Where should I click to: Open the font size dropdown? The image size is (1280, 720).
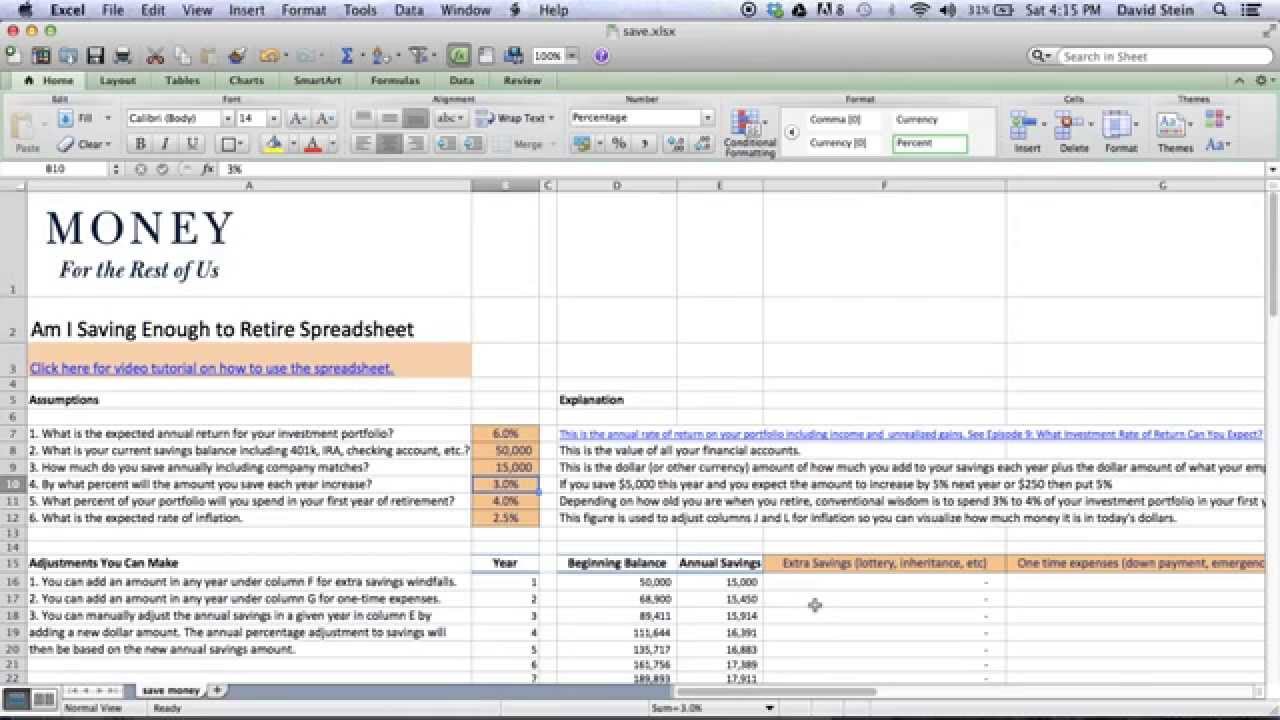(x=273, y=118)
